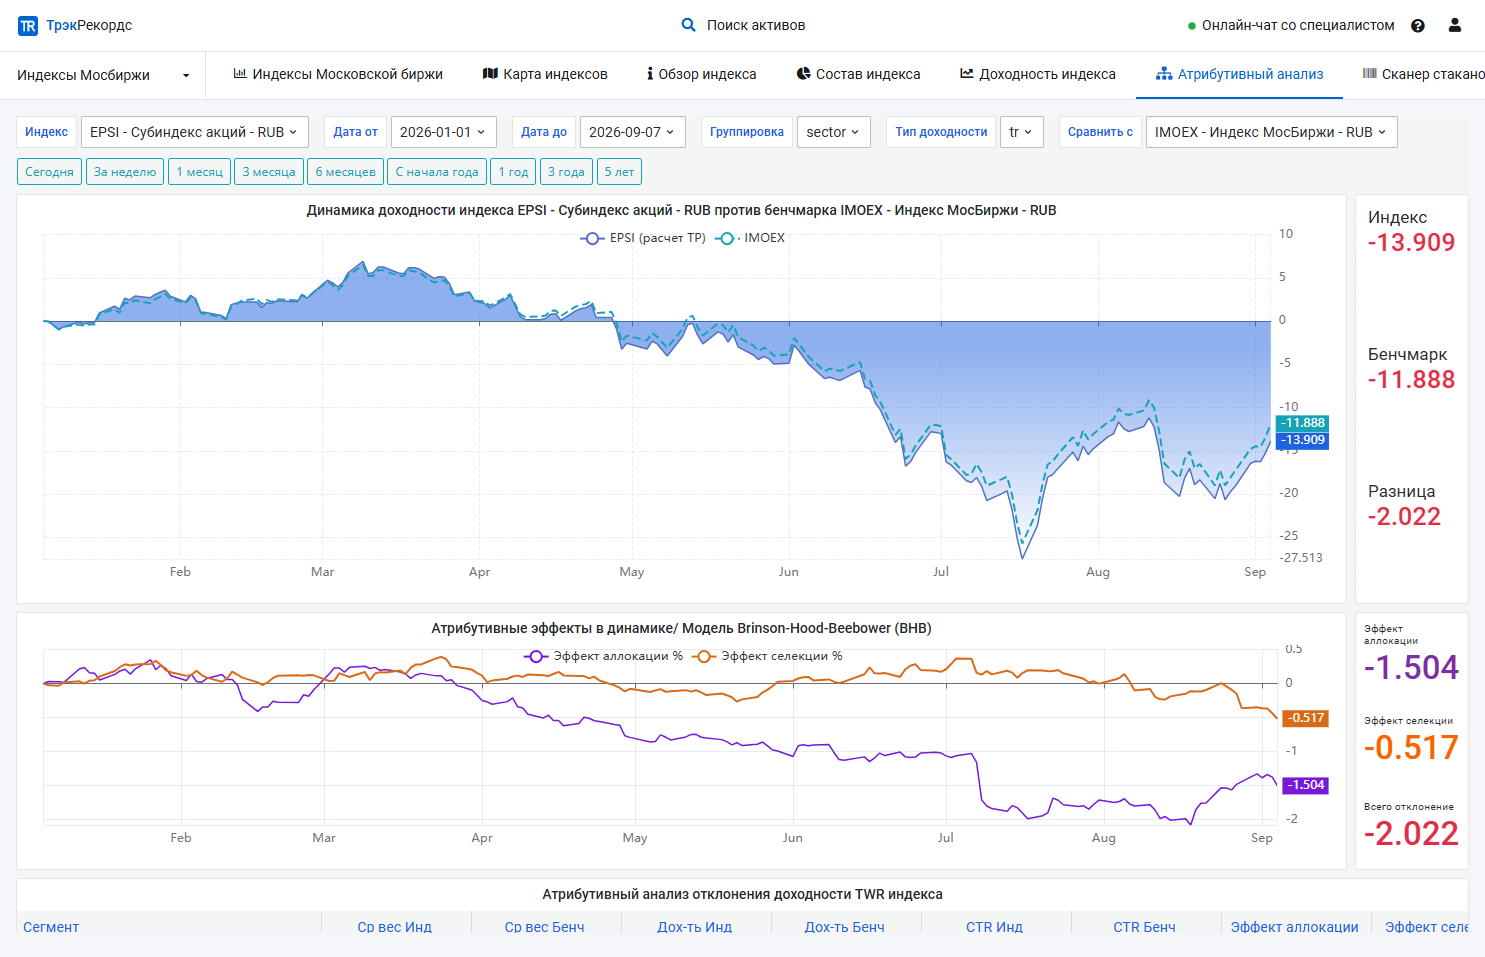The width and height of the screenshot is (1485, 957).
Task: Choose the 1 год period
Action: coord(513,172)
